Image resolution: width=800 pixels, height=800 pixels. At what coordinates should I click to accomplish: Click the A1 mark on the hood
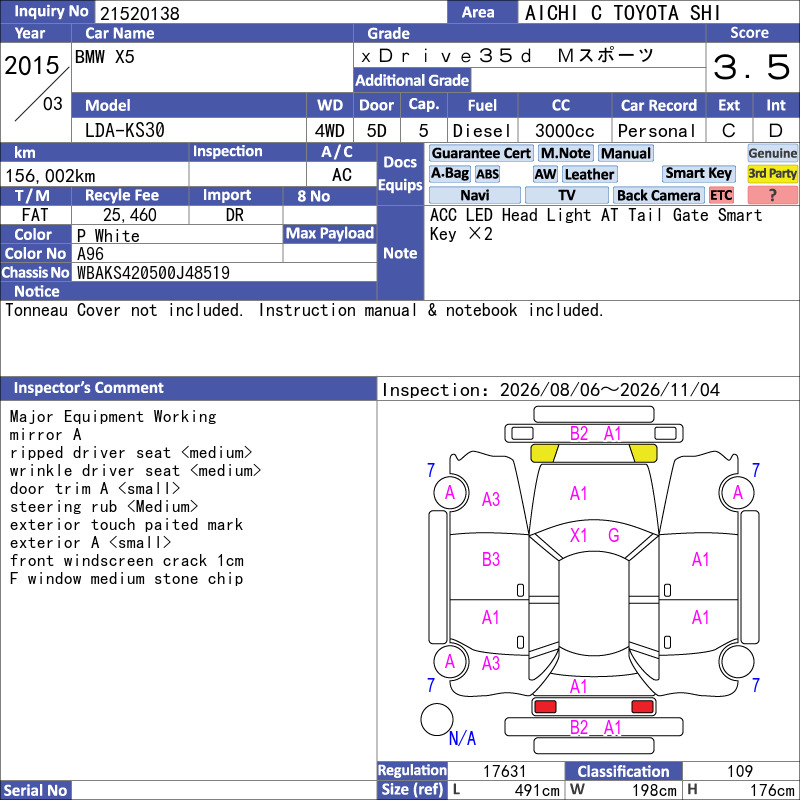pyautogui.click(x=578, y=493)
